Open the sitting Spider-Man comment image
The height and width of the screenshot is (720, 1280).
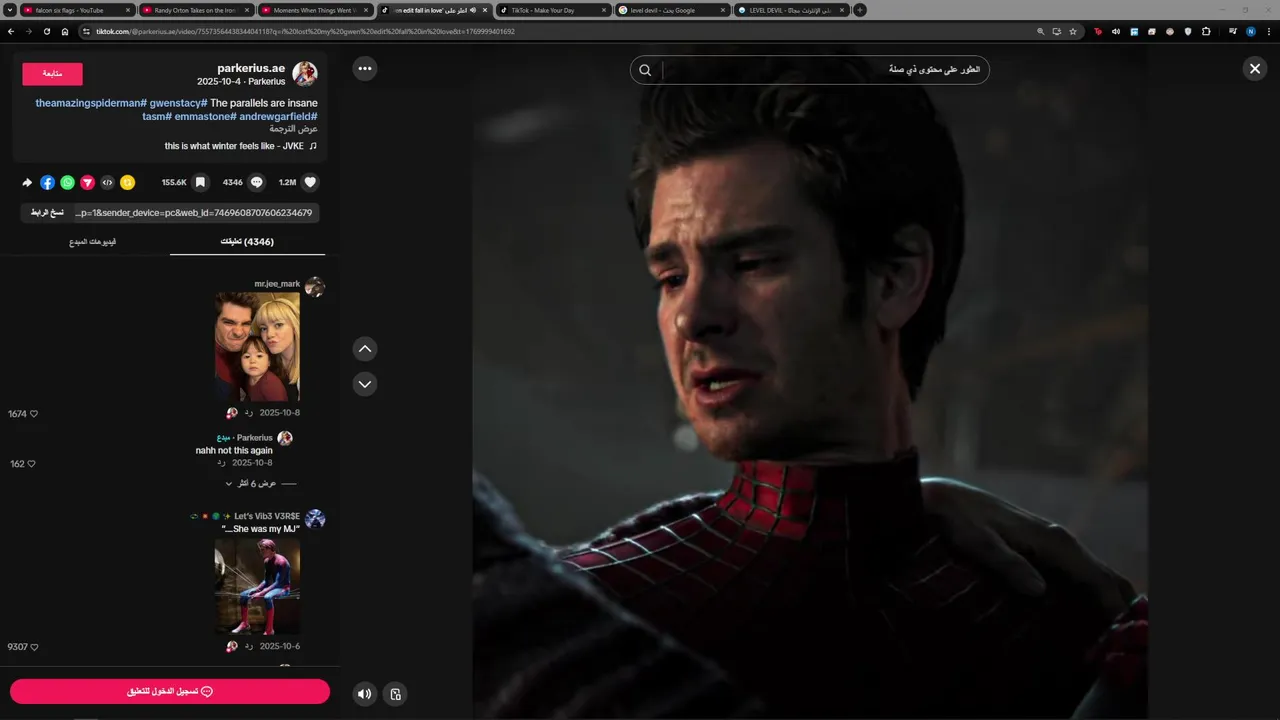pyautogui.click(x=257, y=587)
